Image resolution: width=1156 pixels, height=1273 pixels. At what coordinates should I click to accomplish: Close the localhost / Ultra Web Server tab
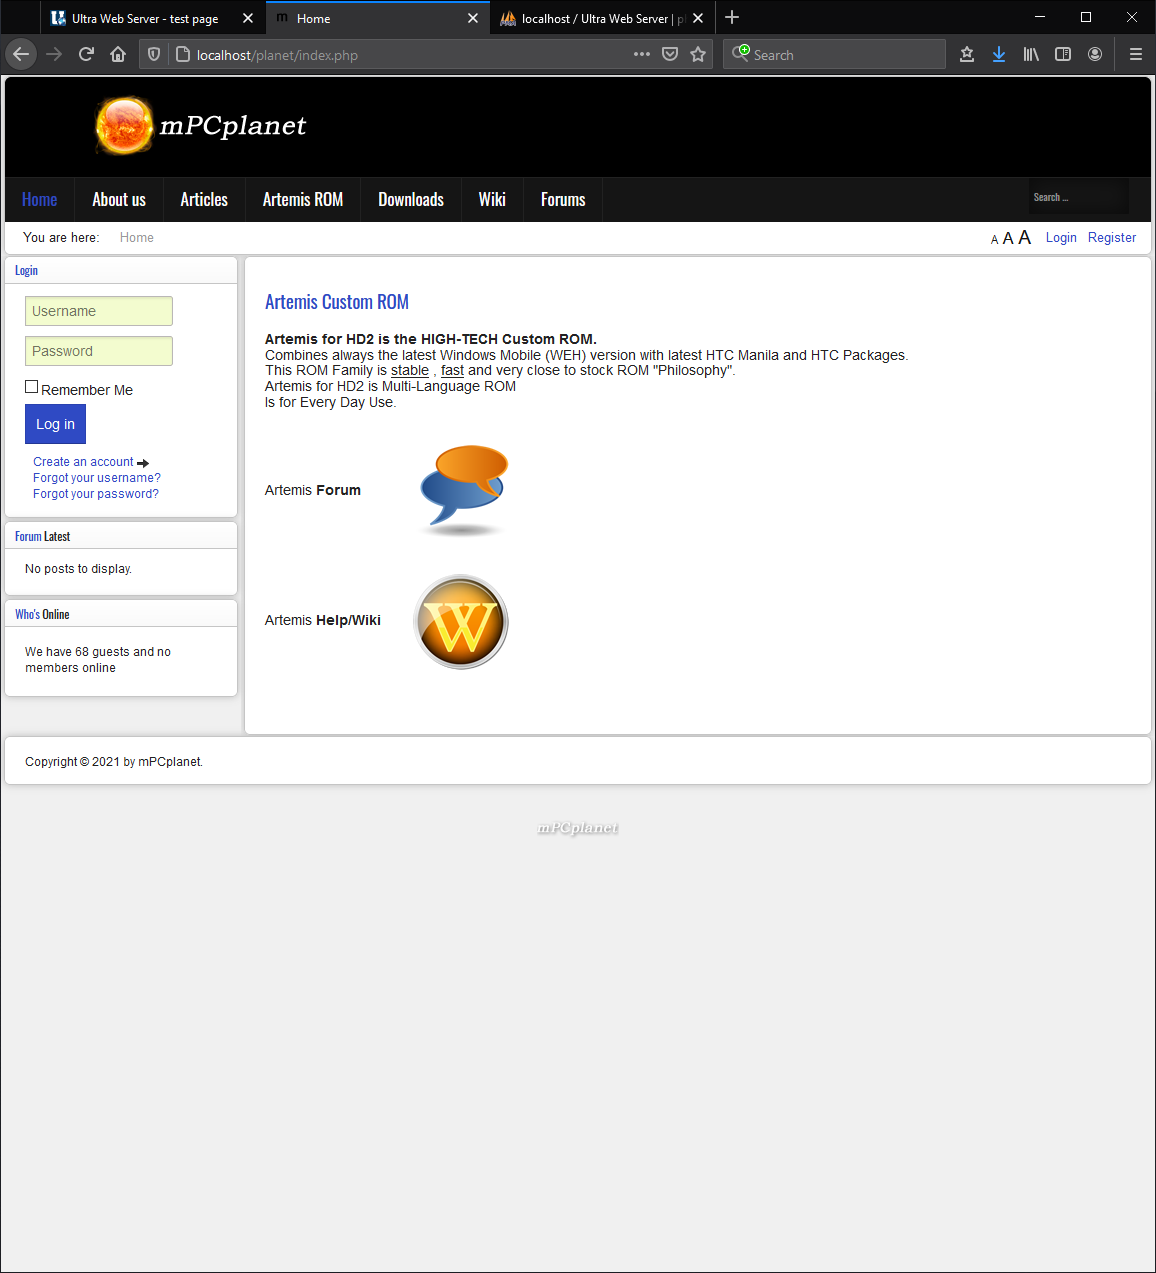click(698, 18)
